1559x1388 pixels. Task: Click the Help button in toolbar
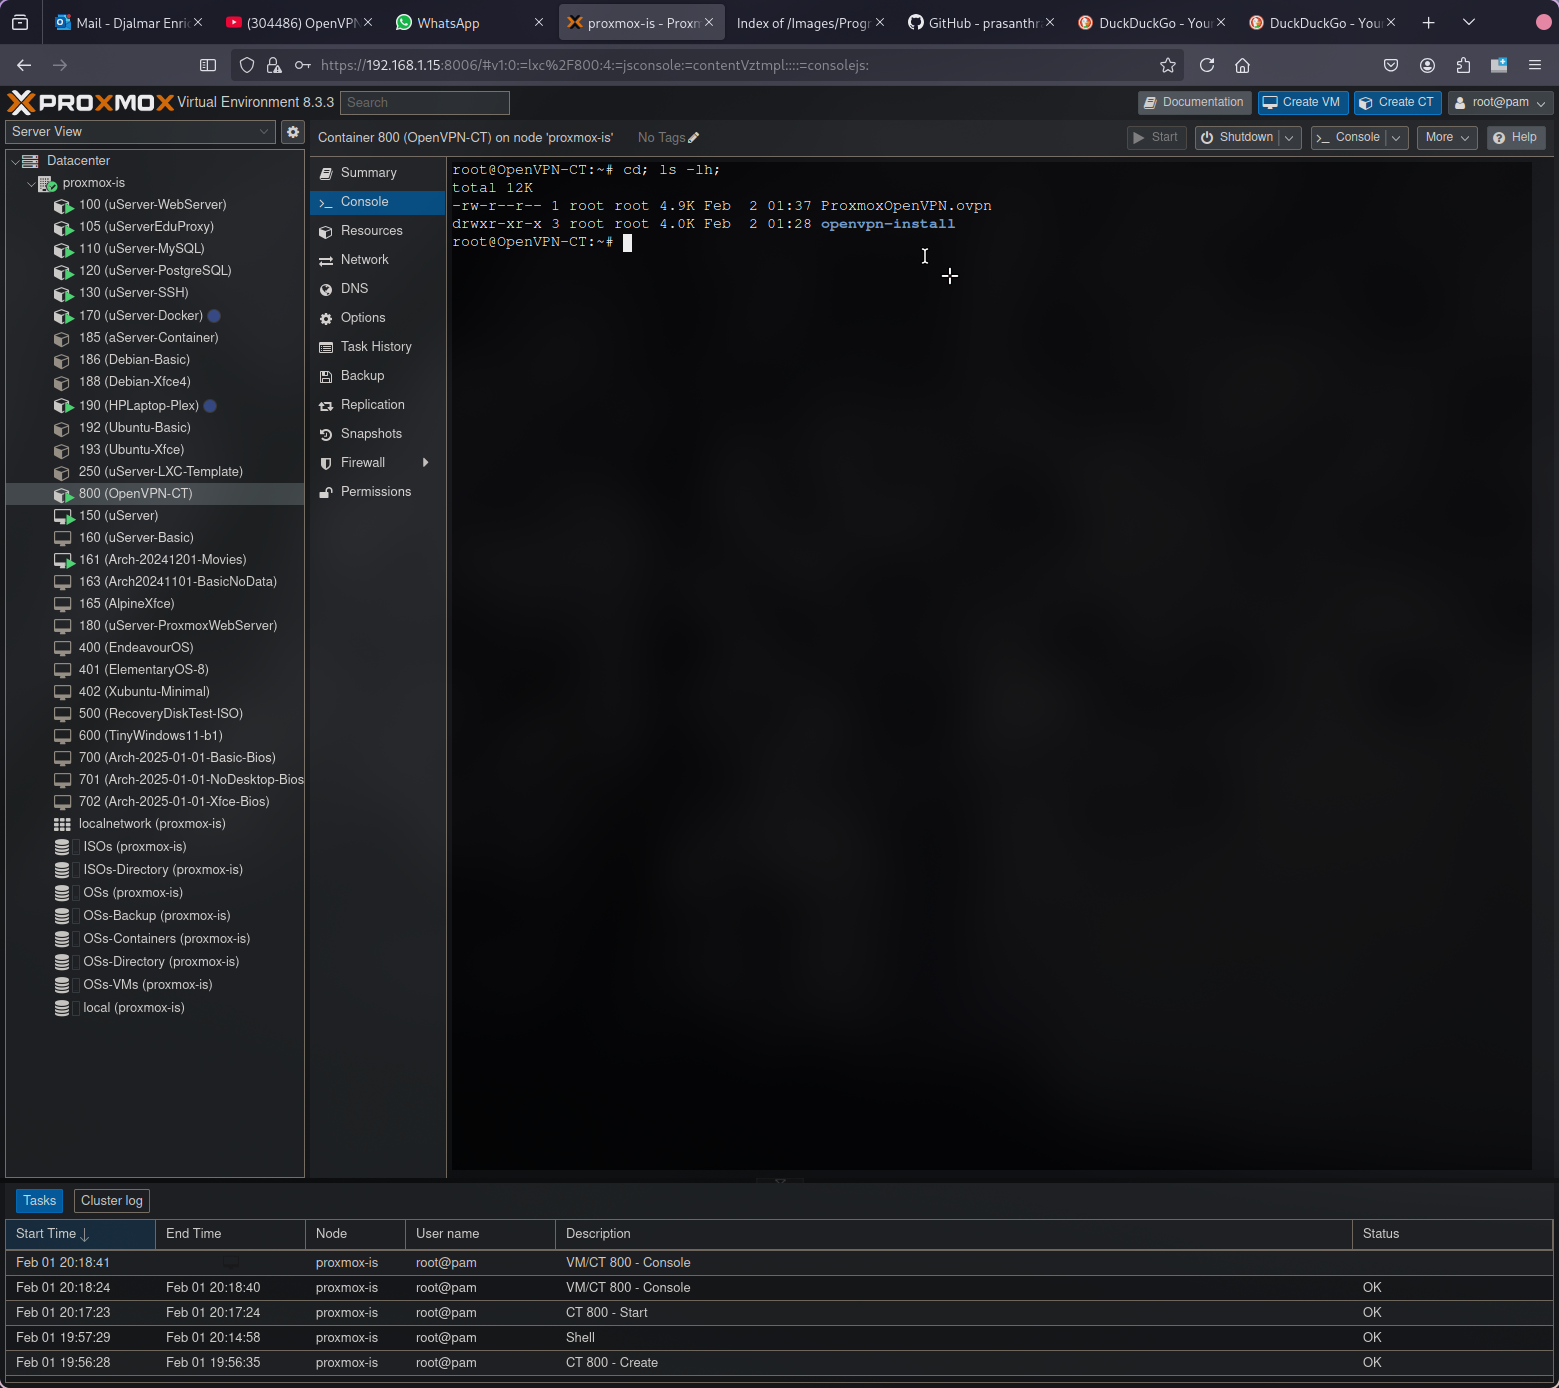click(x=1515, y=138)
